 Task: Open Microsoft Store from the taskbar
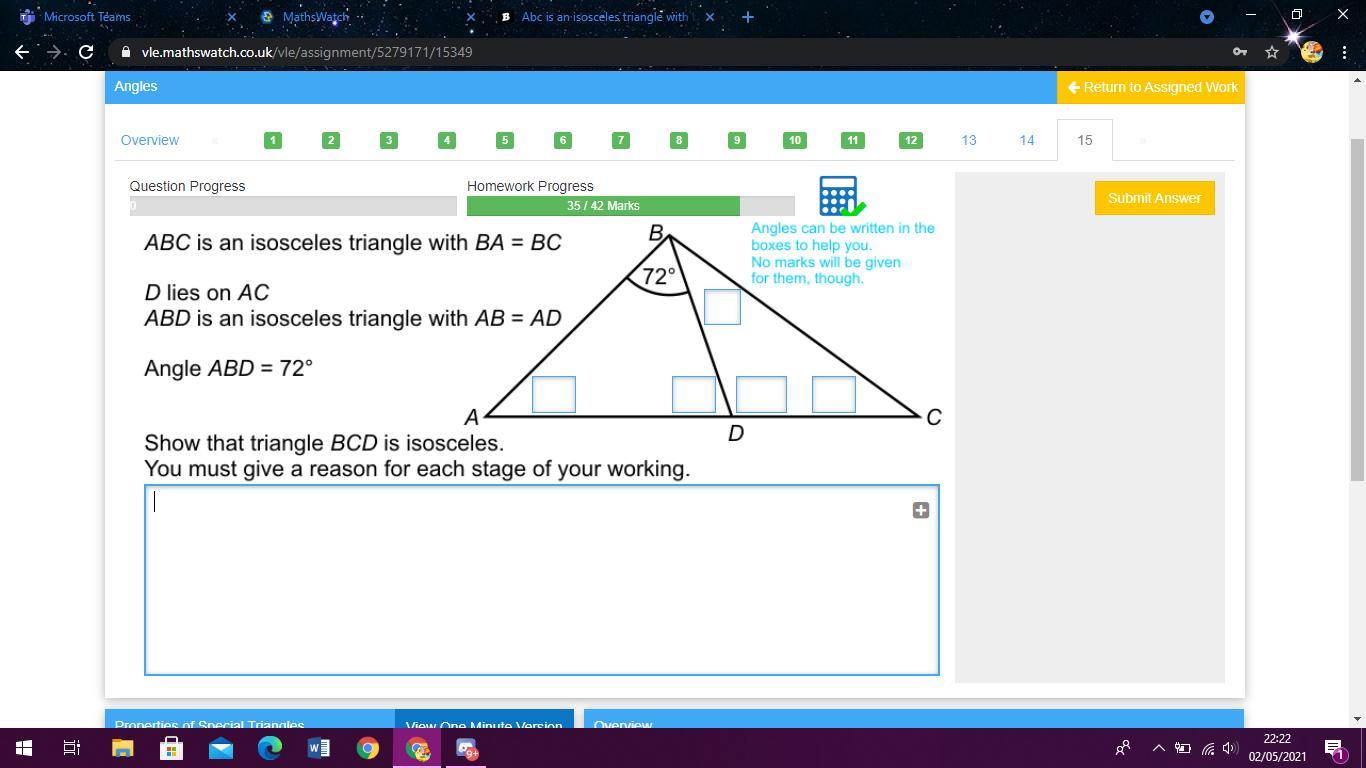pos(171,748)
